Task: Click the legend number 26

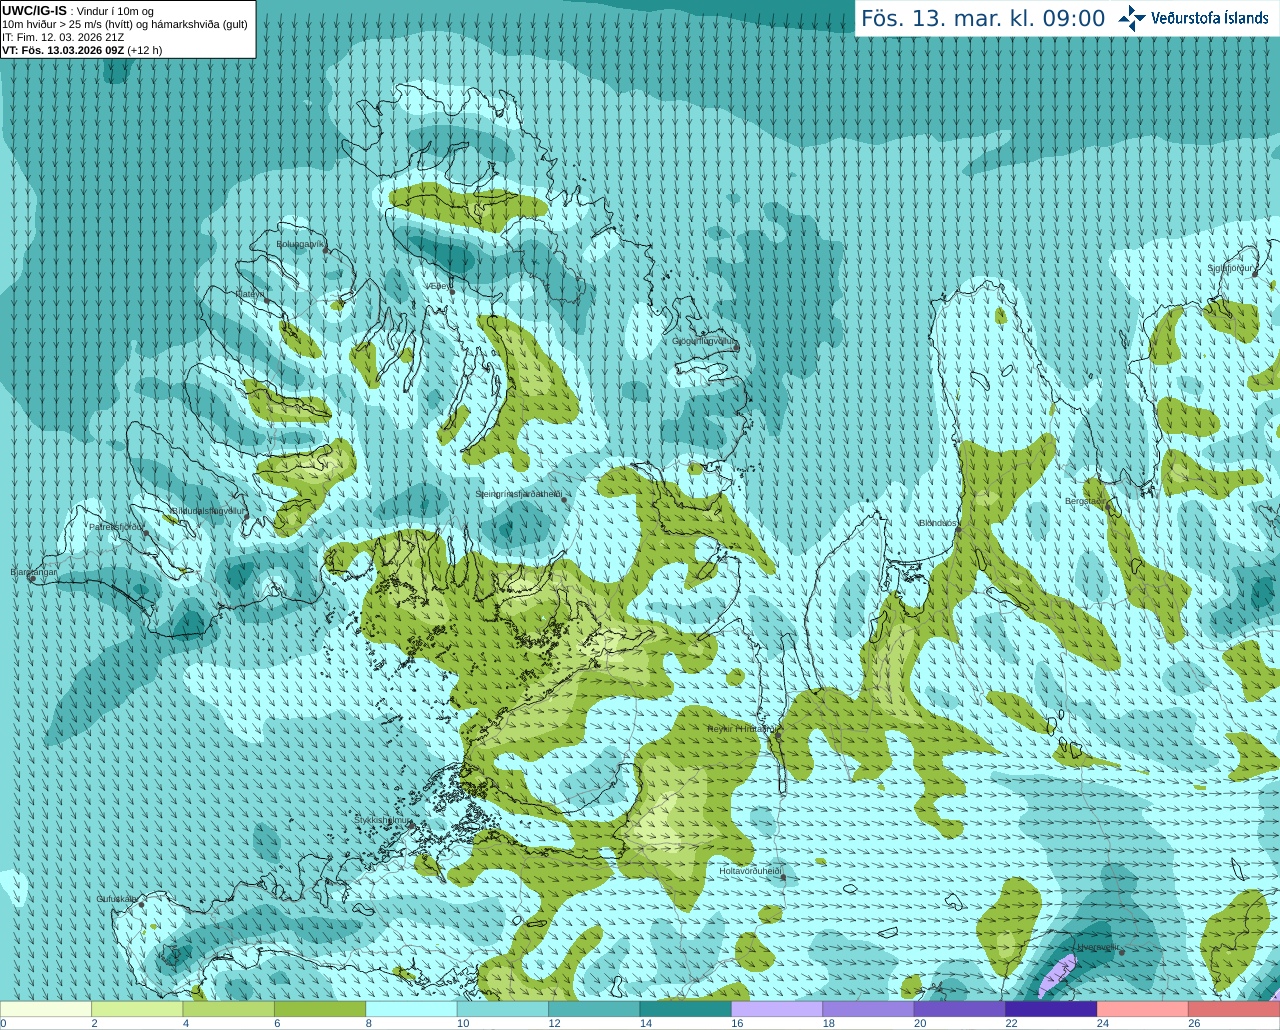Action: [1194, 1023]
